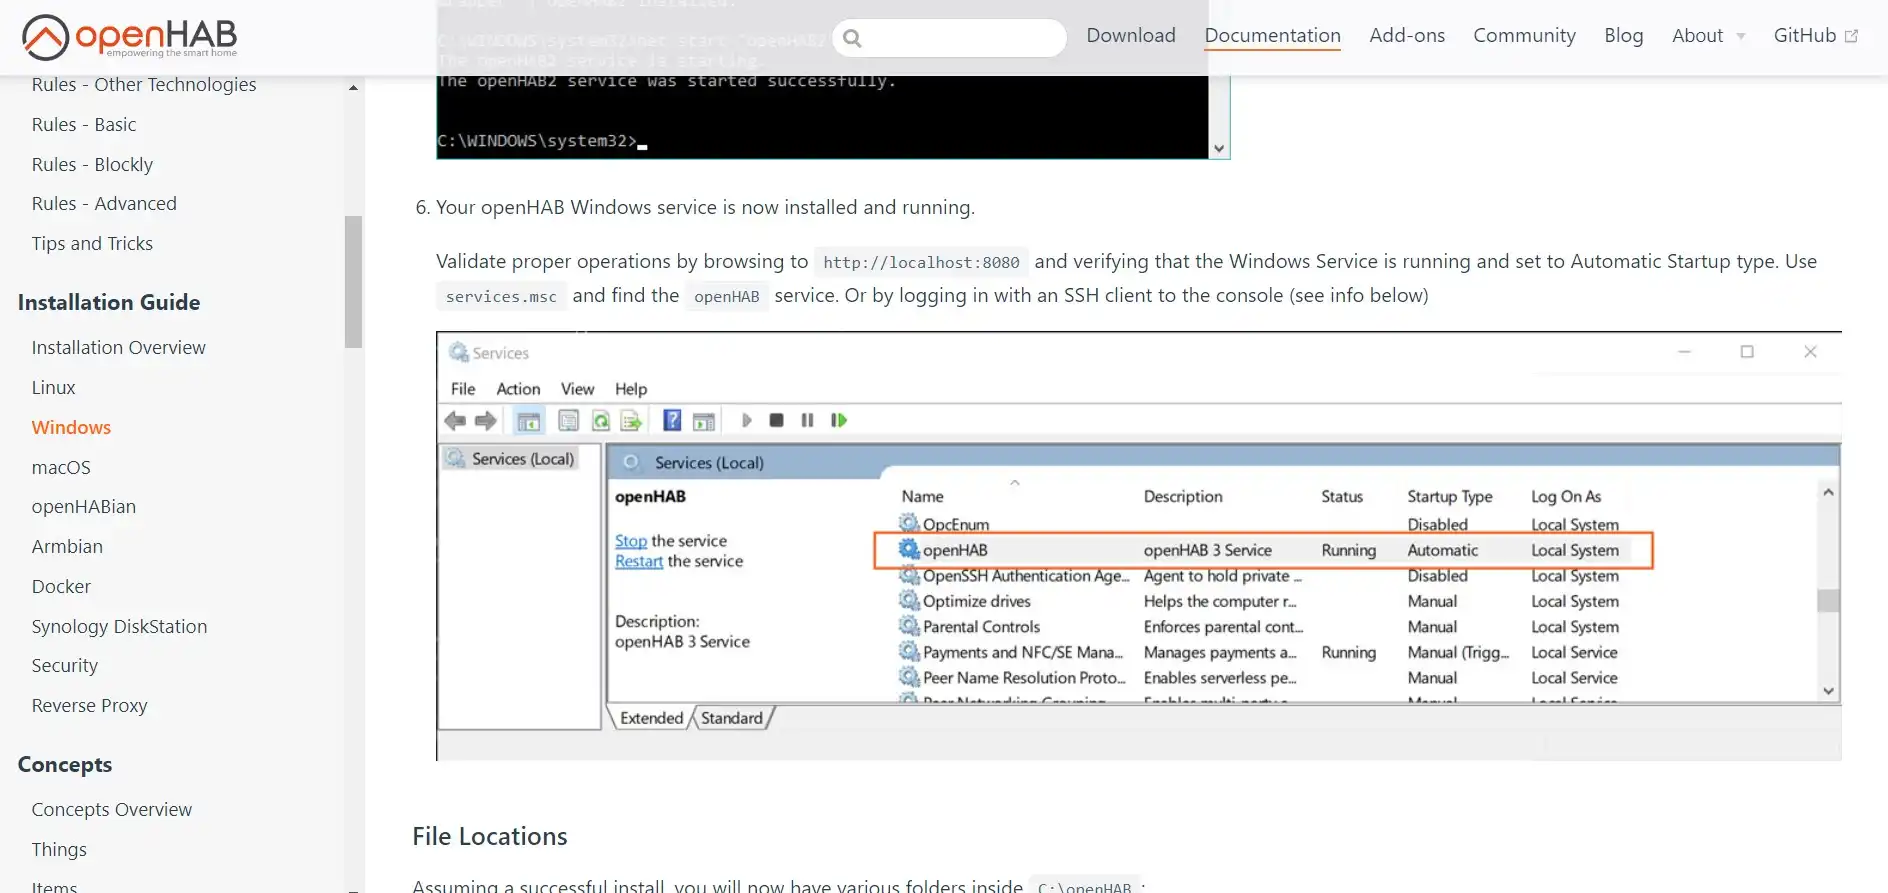Click the Pause Service icon in toolbar
Viewport: 1888px width, 893px height.
click(x=807, y=421)
